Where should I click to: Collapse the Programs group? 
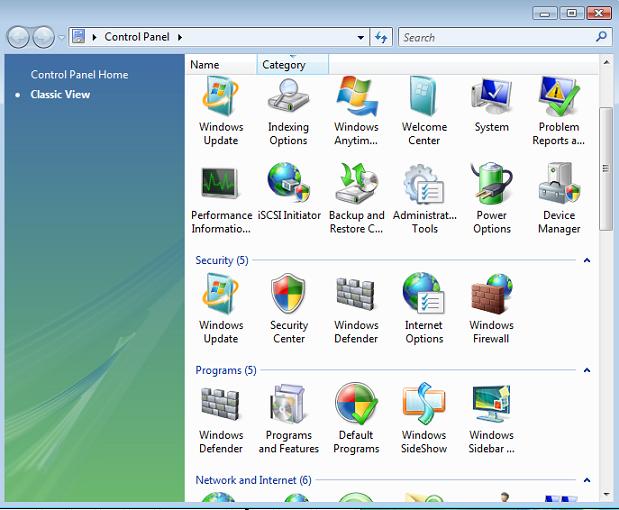pyautogui.click(x=587, y=370)
